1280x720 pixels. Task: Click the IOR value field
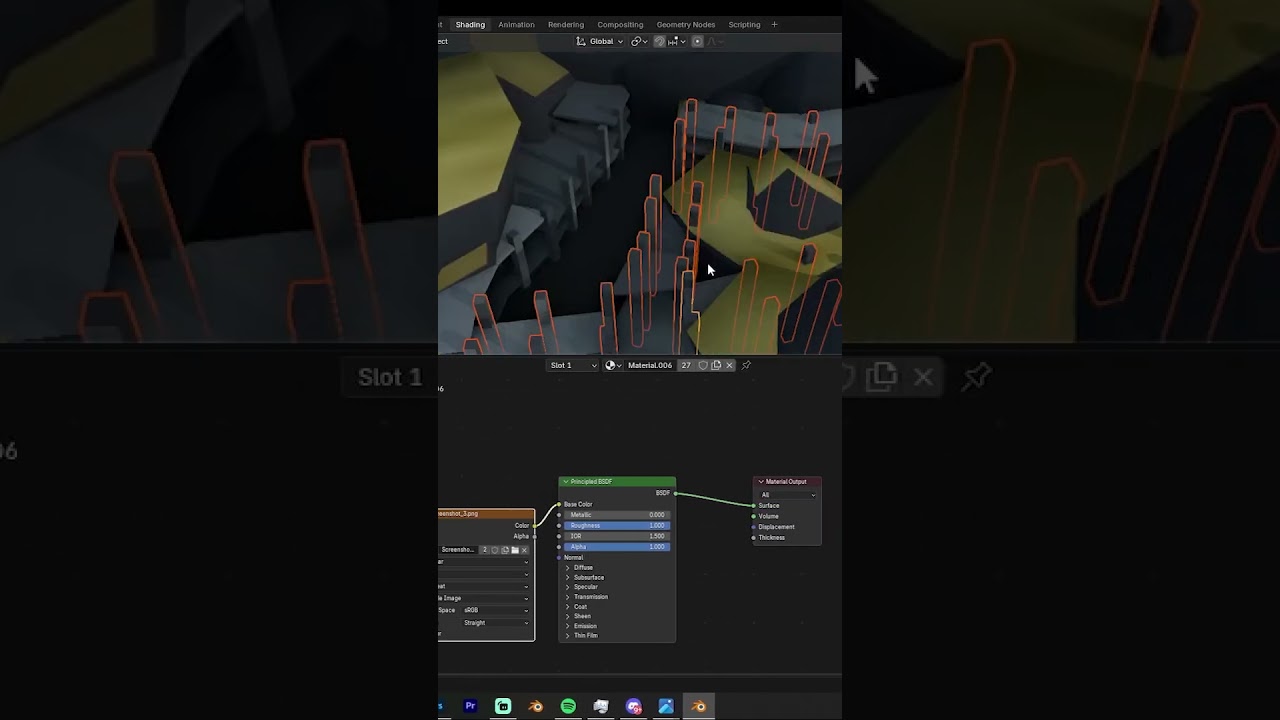tap(617, 536)
